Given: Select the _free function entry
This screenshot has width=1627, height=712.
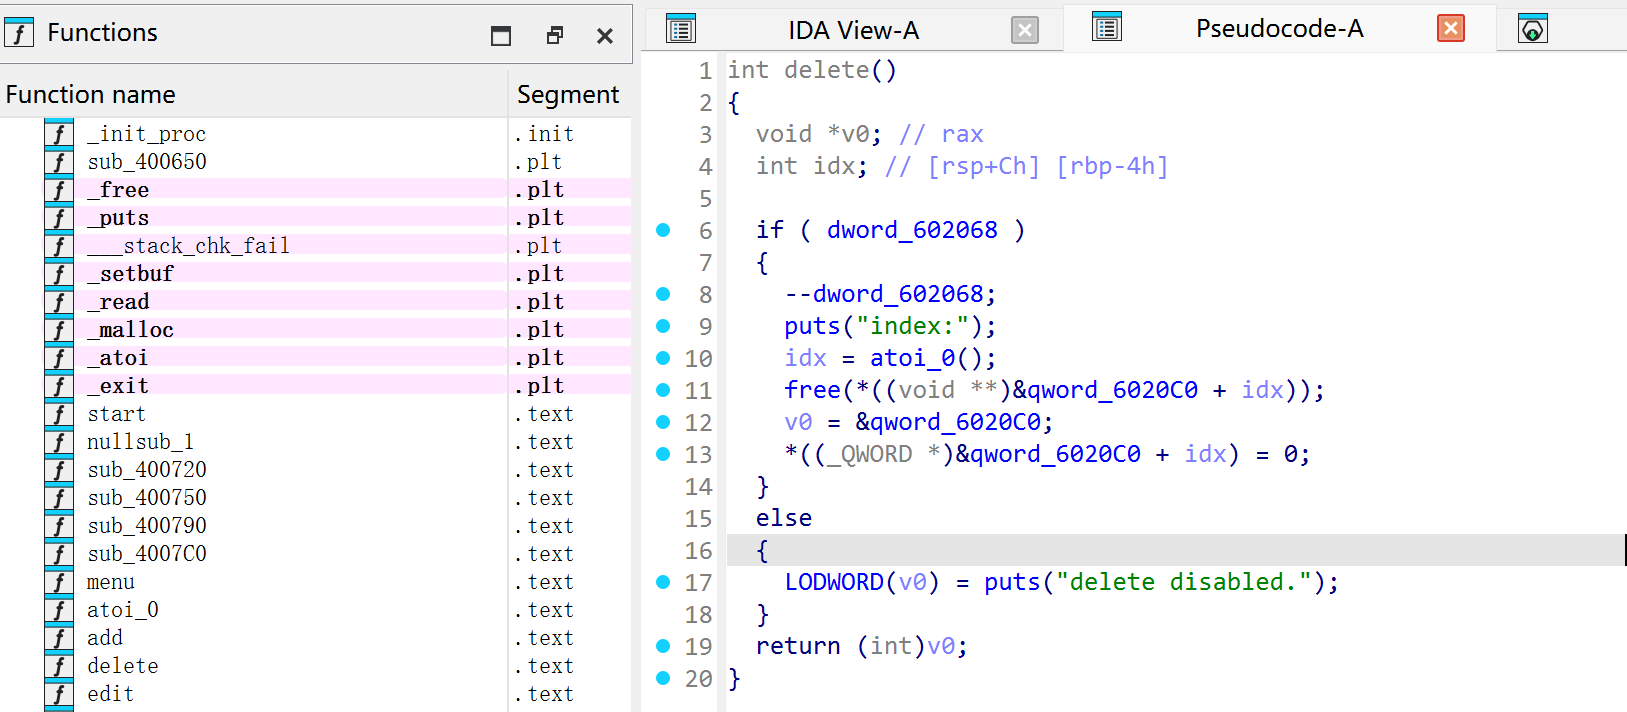Looking at the screenshot, I should click(x=315, y=190).
